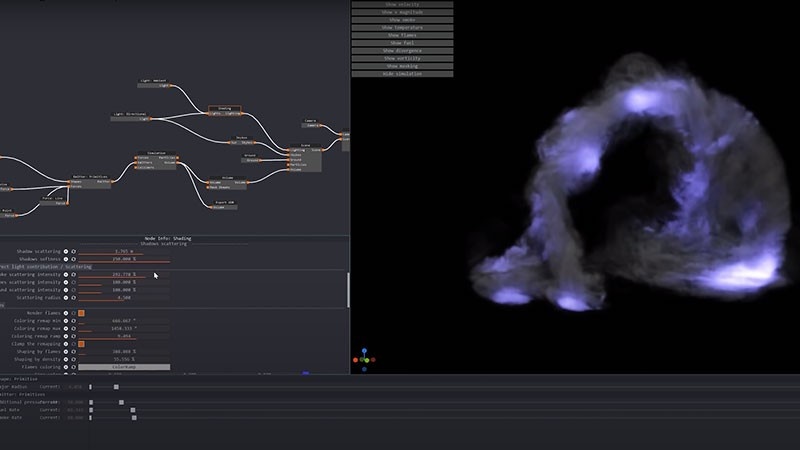Select the Export VDB node
Screen dimensions: 800x450
[224, 205]
